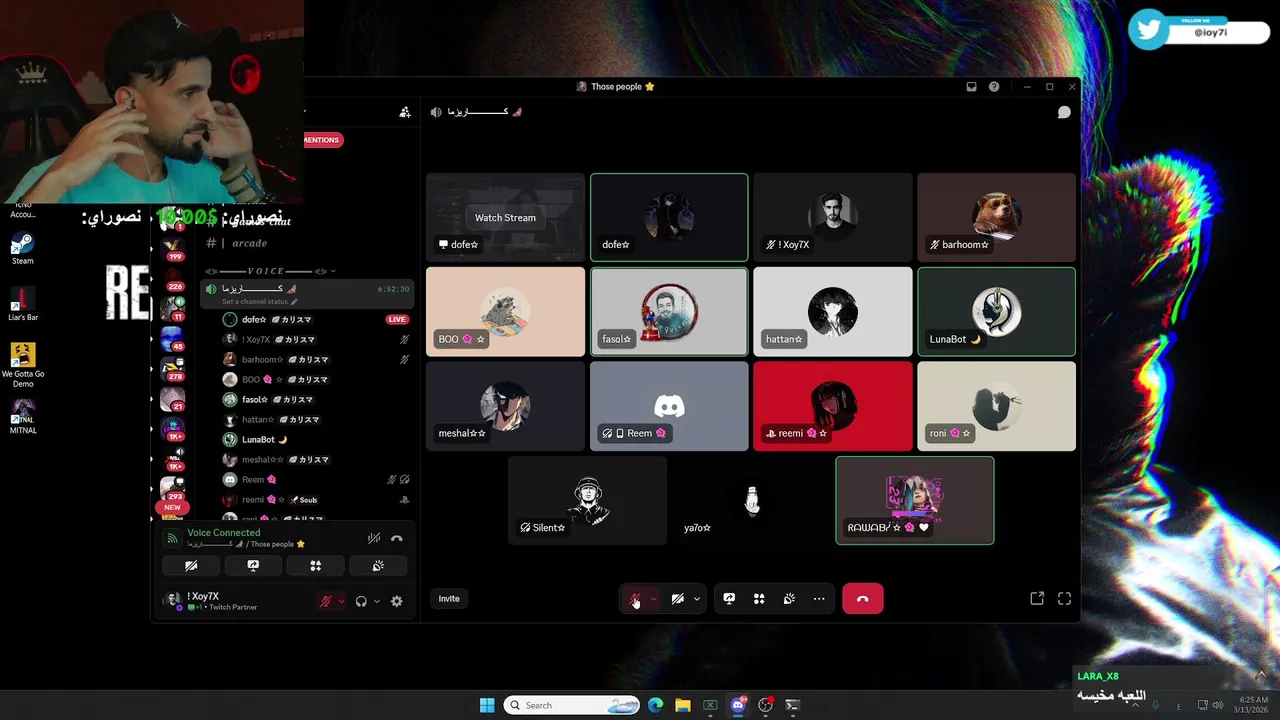This screenshot has height=720, width=1280.
Task: Select Reem's Discord-logo tile
Action: pyautogui.click(x=669, y=406)
